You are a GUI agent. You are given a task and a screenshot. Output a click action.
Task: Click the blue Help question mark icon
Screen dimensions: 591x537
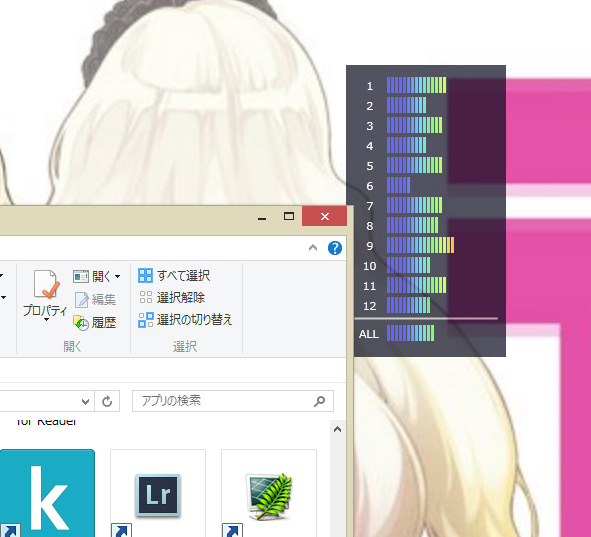click(x=335, y=248)
